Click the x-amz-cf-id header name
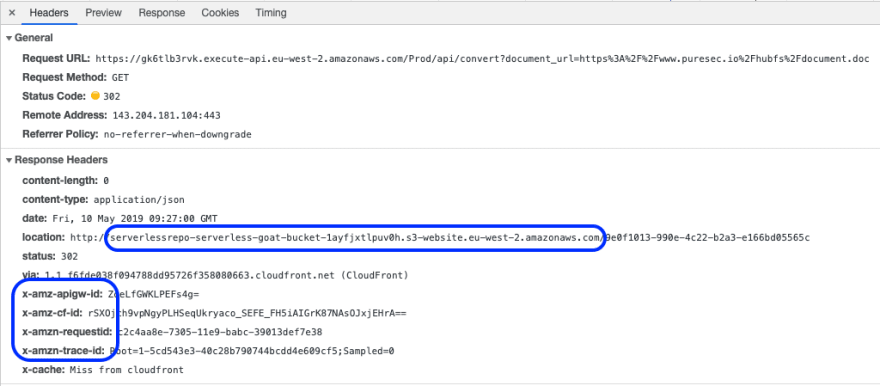The image size is (880, 386). 53,313
